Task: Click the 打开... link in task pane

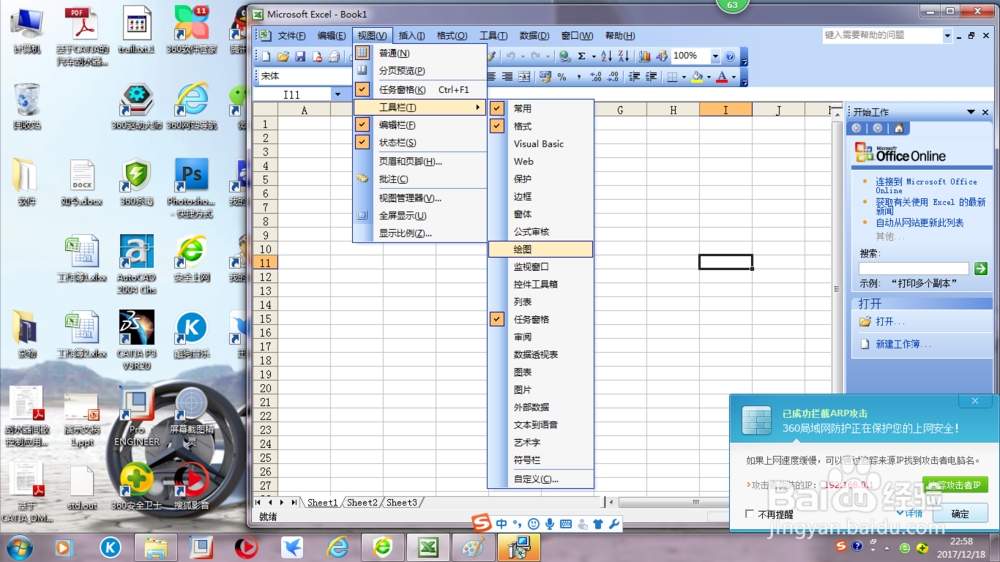Action: 889,322
